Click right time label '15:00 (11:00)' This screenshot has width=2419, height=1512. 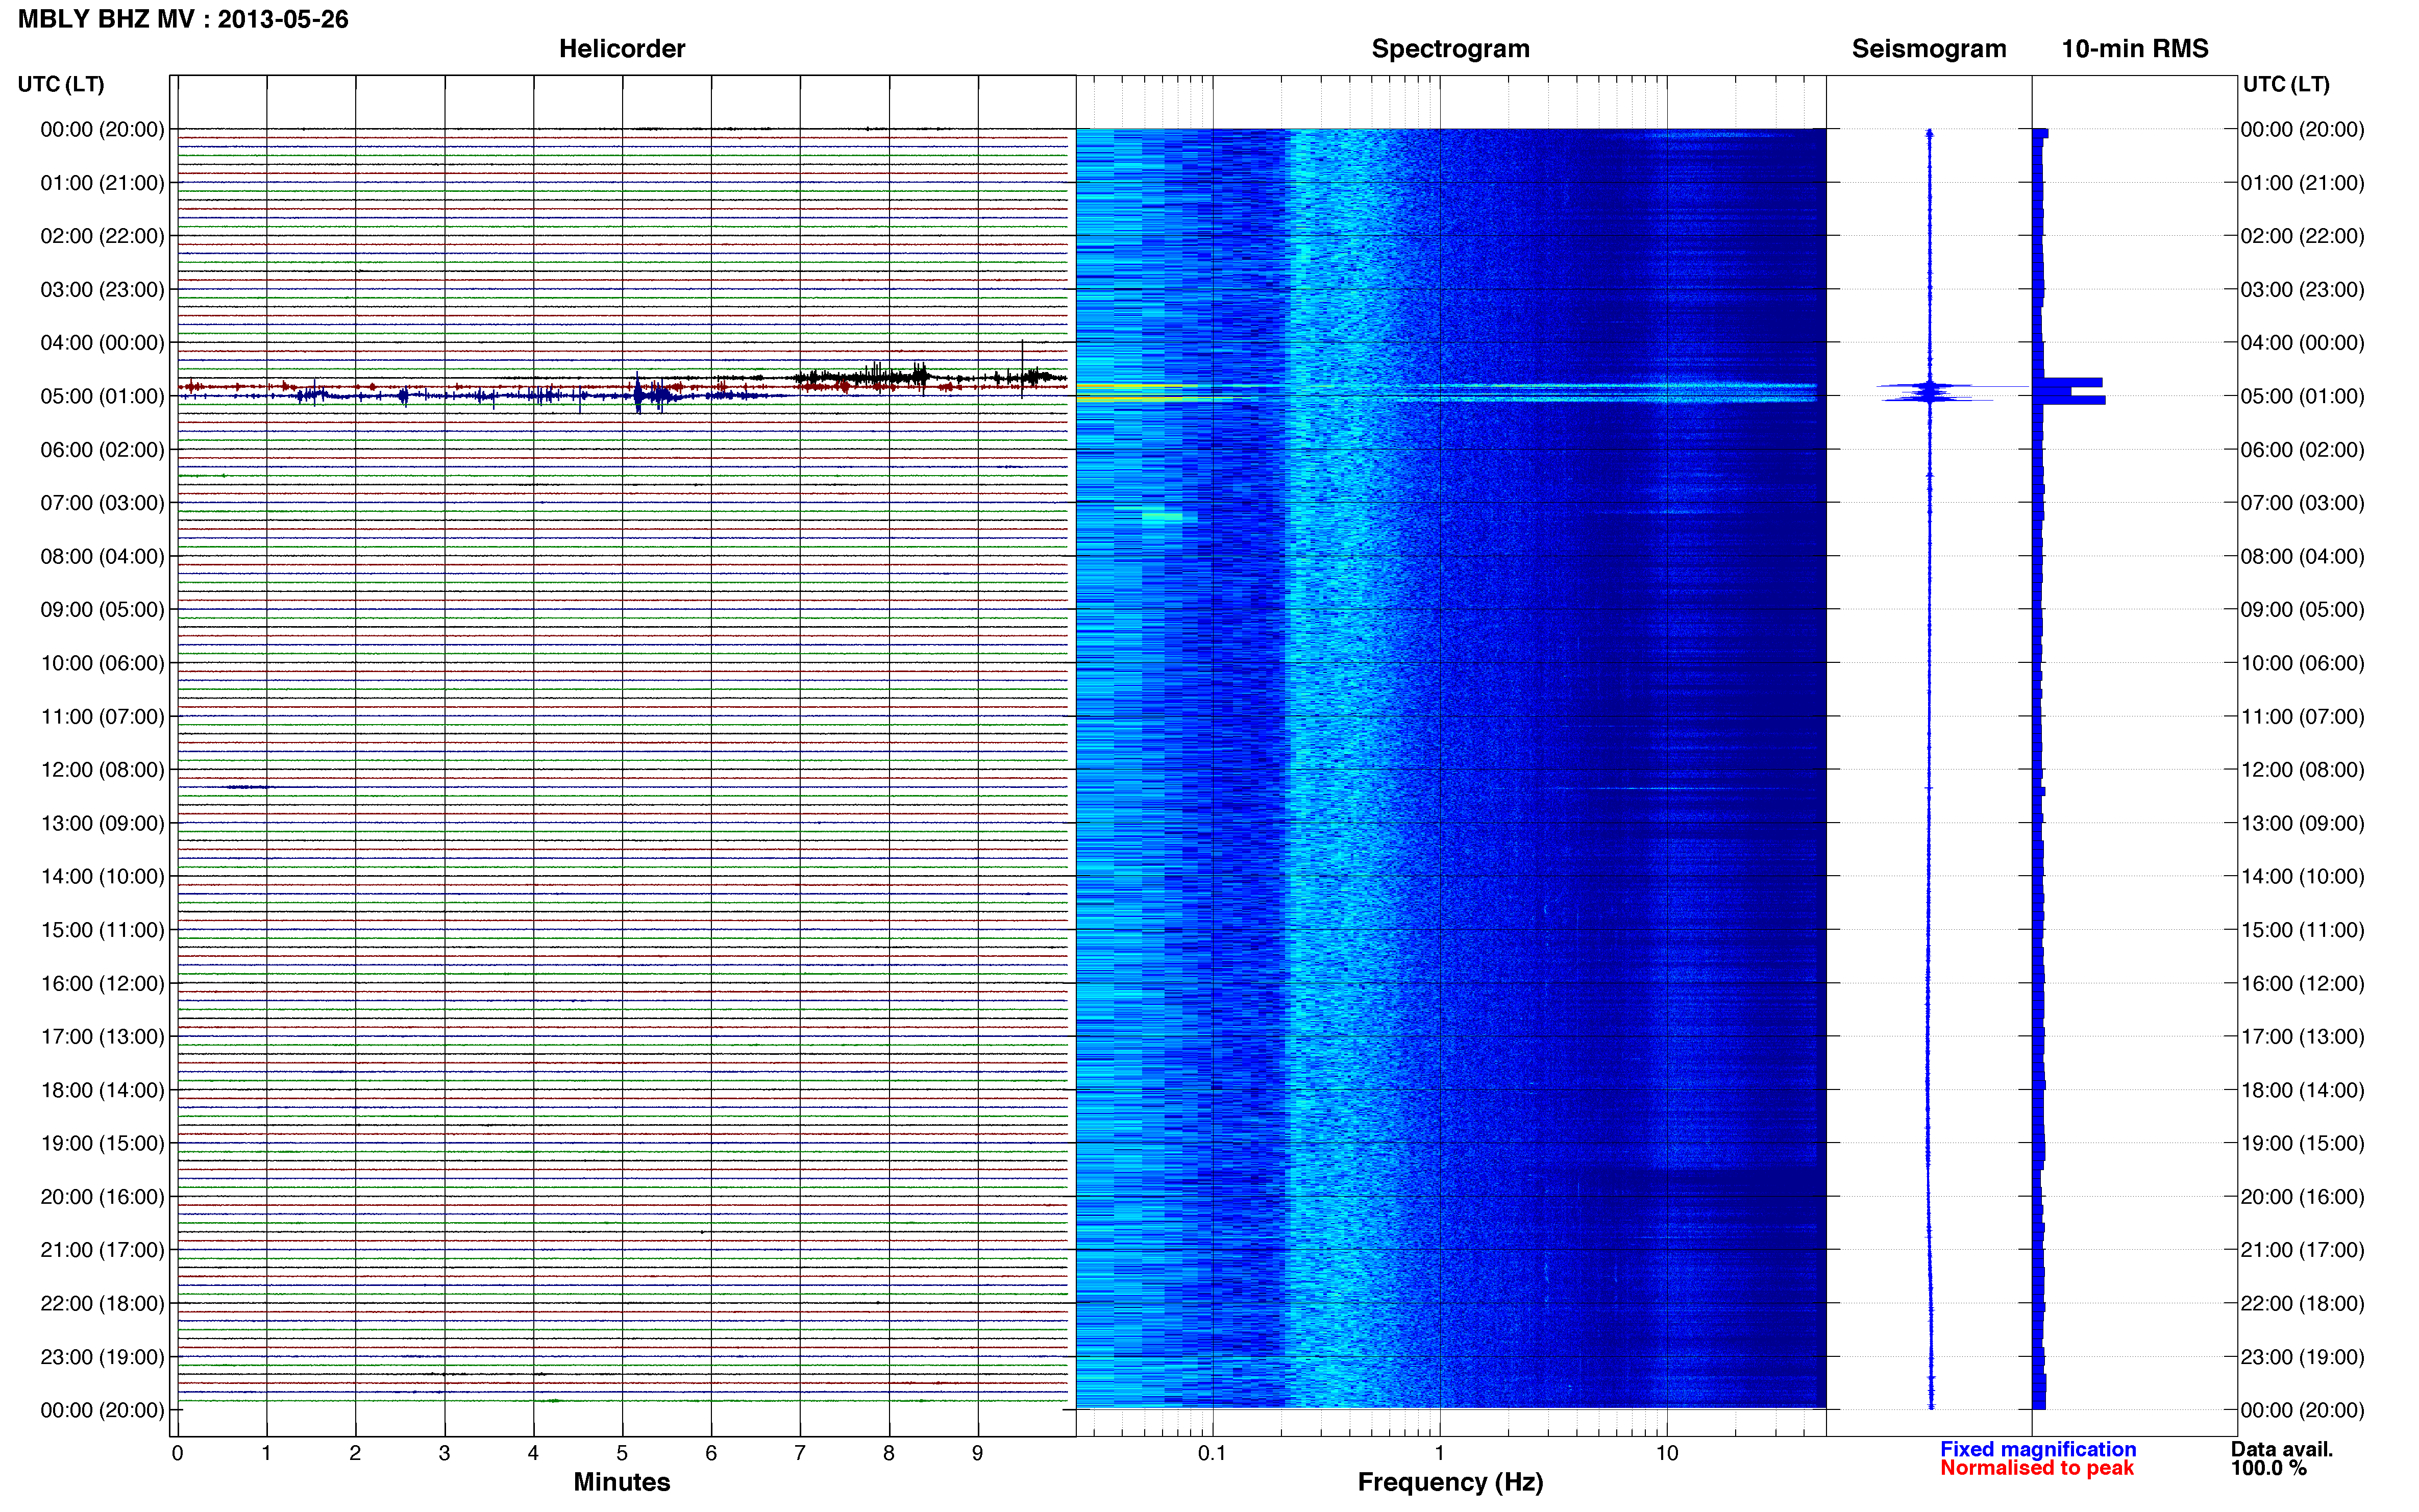click(2302, 930)
